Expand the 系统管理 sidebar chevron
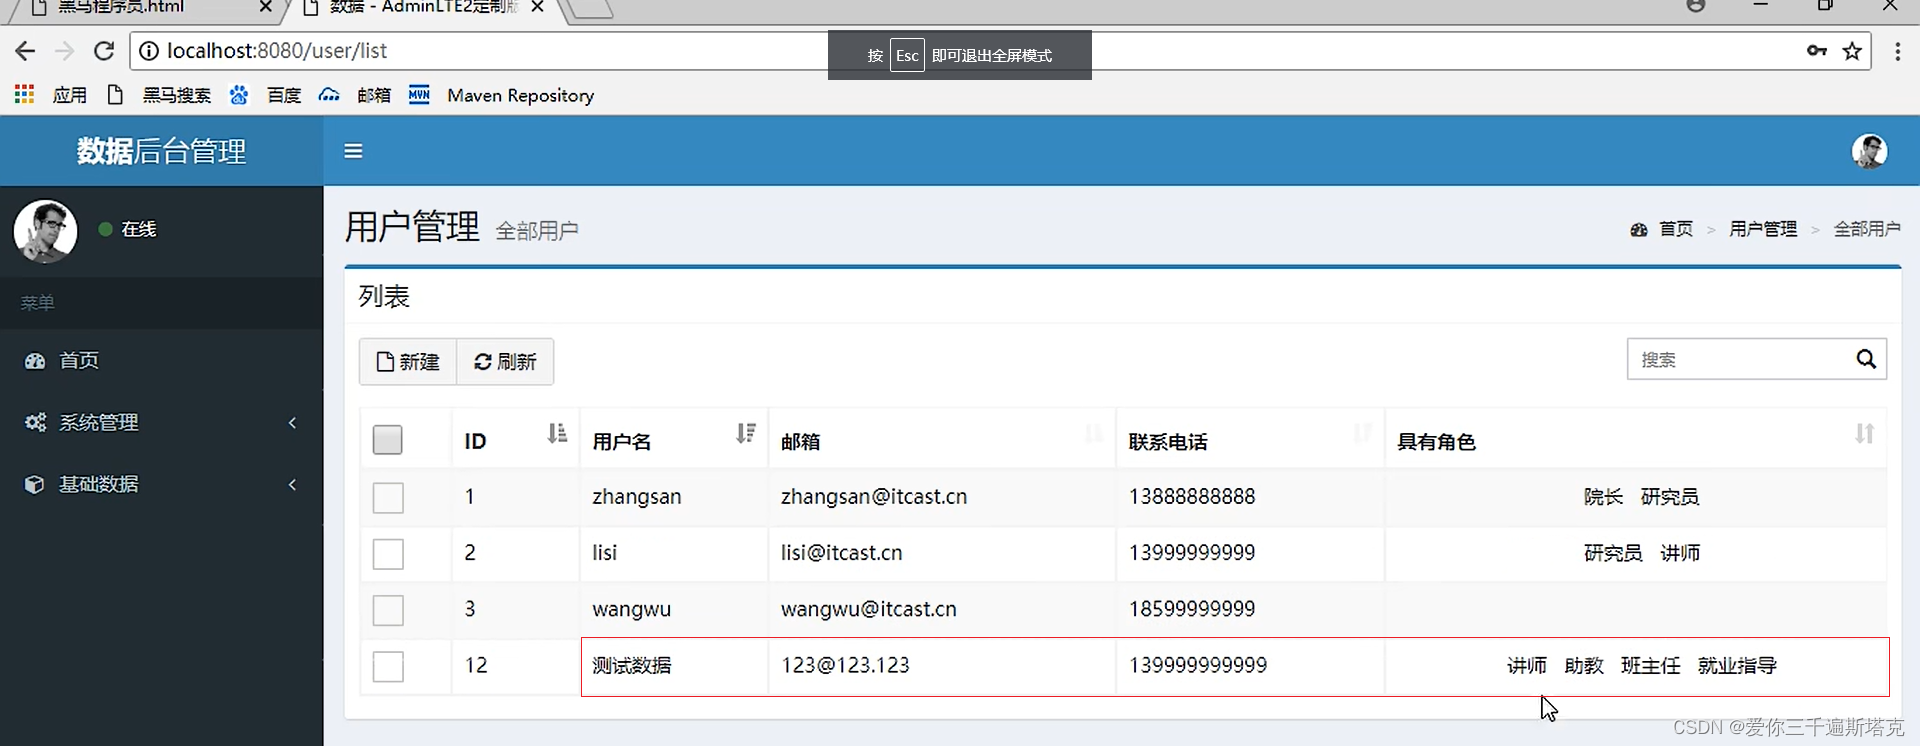The image size is (1920, 746). [x=292, y=423]
